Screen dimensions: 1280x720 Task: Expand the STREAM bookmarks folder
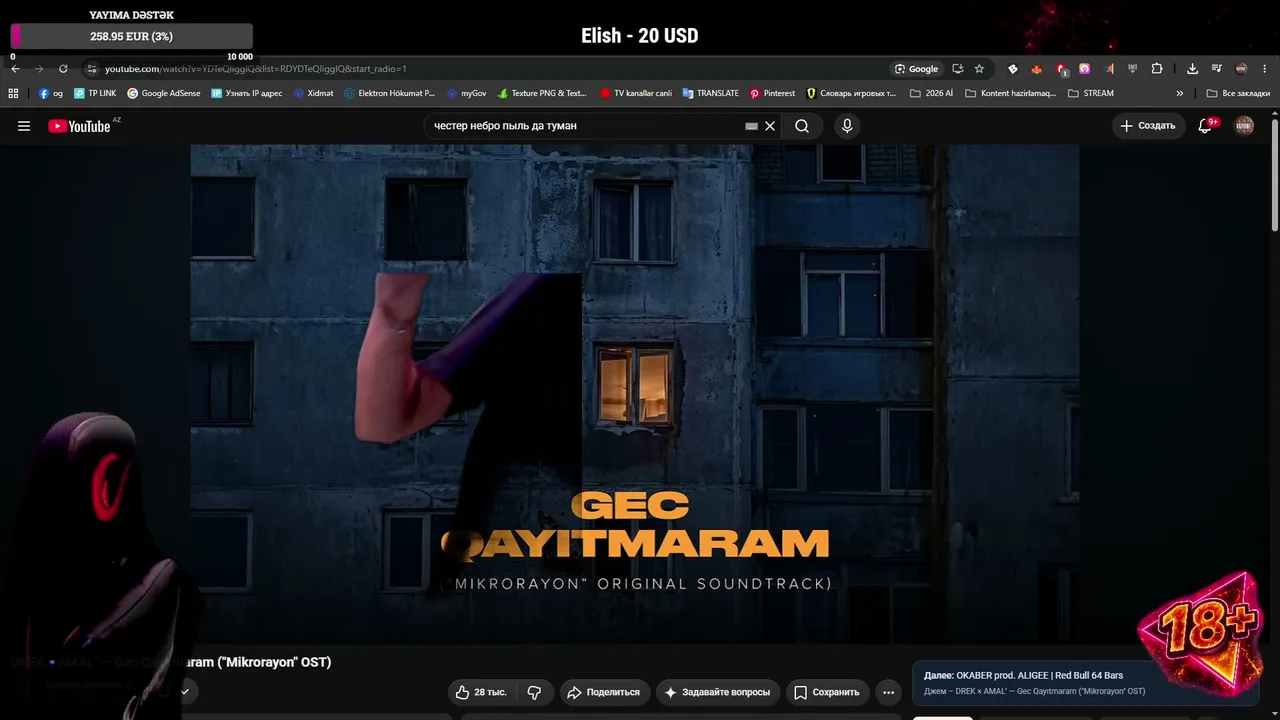1091,93
